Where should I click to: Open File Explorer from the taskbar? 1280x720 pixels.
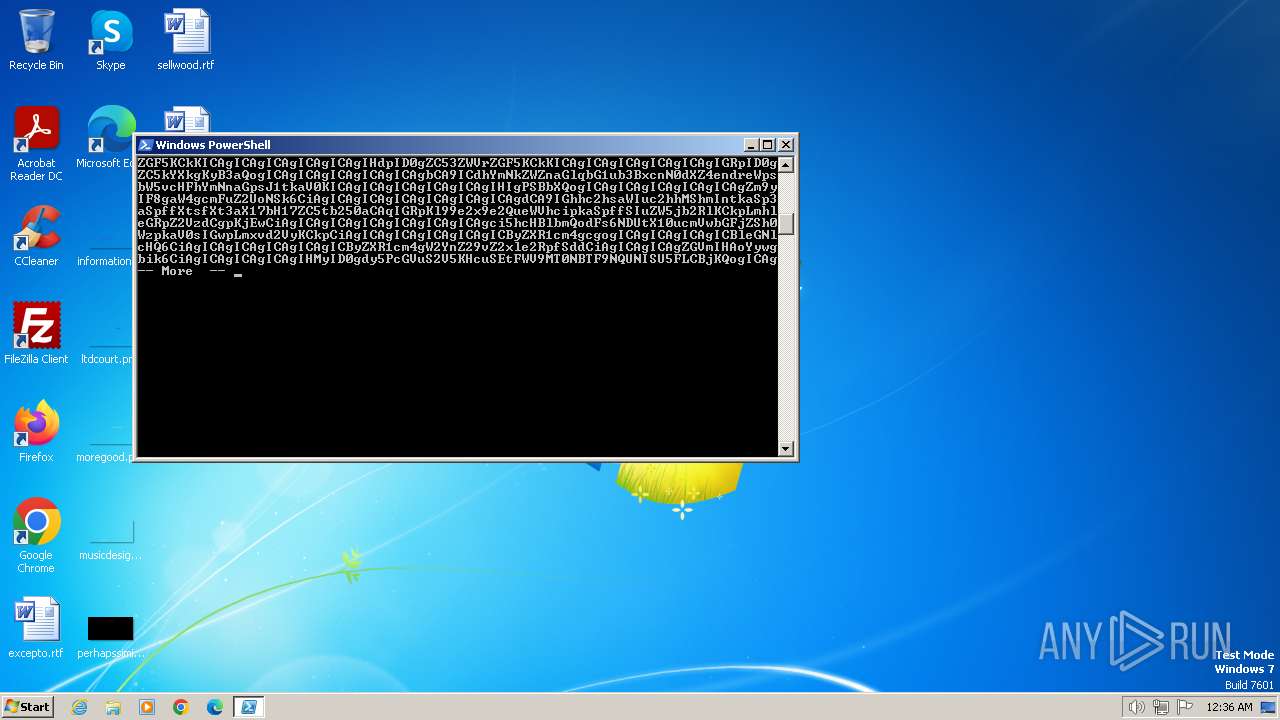pyautogui.click(x=113, y=707)
